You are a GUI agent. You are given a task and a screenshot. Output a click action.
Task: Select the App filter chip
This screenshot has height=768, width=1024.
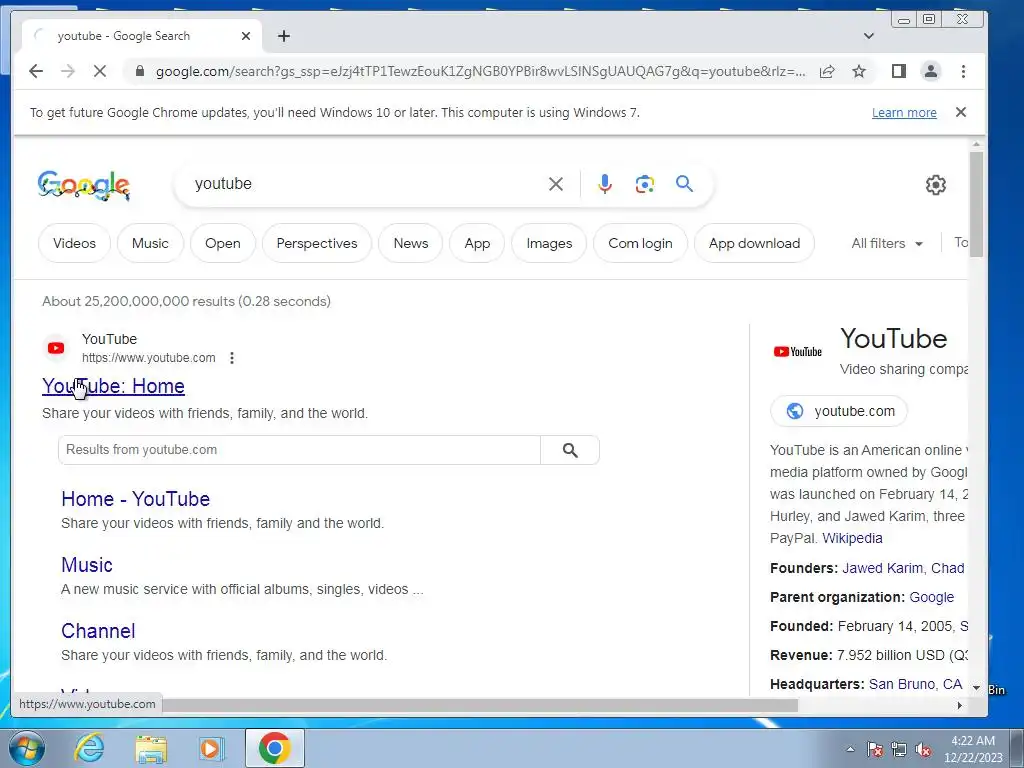pos(477,243)
